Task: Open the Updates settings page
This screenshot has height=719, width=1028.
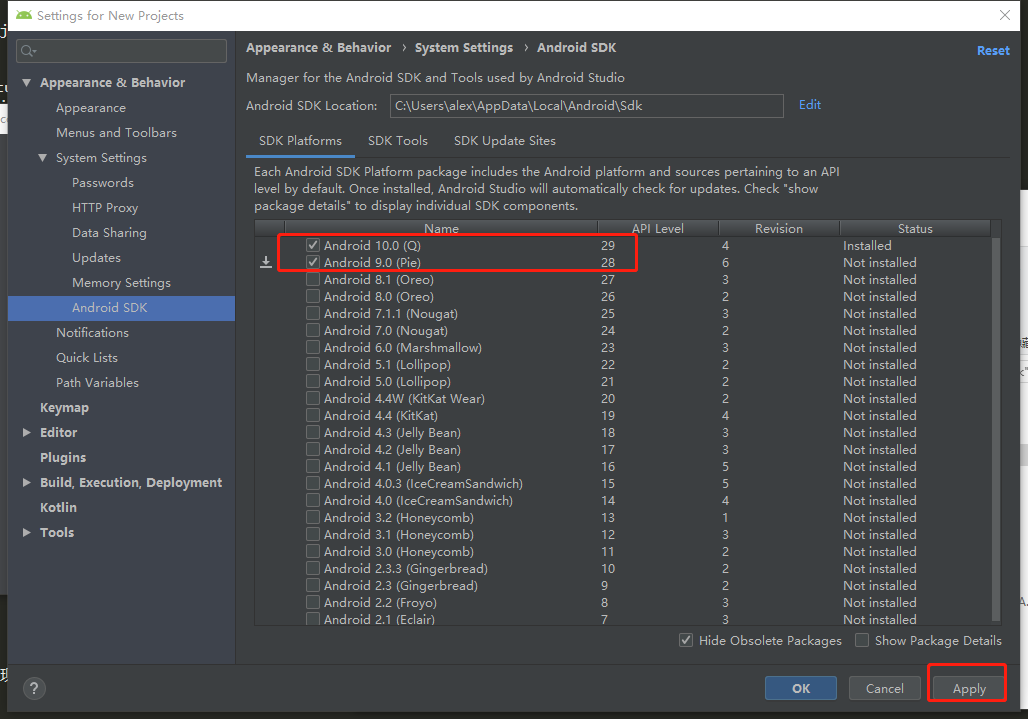Action: [96, 258]
